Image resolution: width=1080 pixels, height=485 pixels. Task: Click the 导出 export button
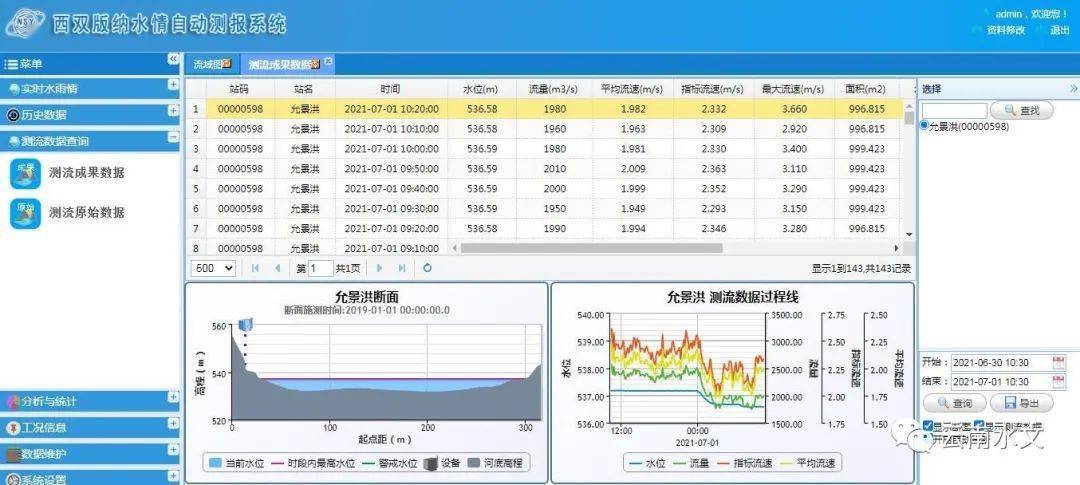[1021, 404]
